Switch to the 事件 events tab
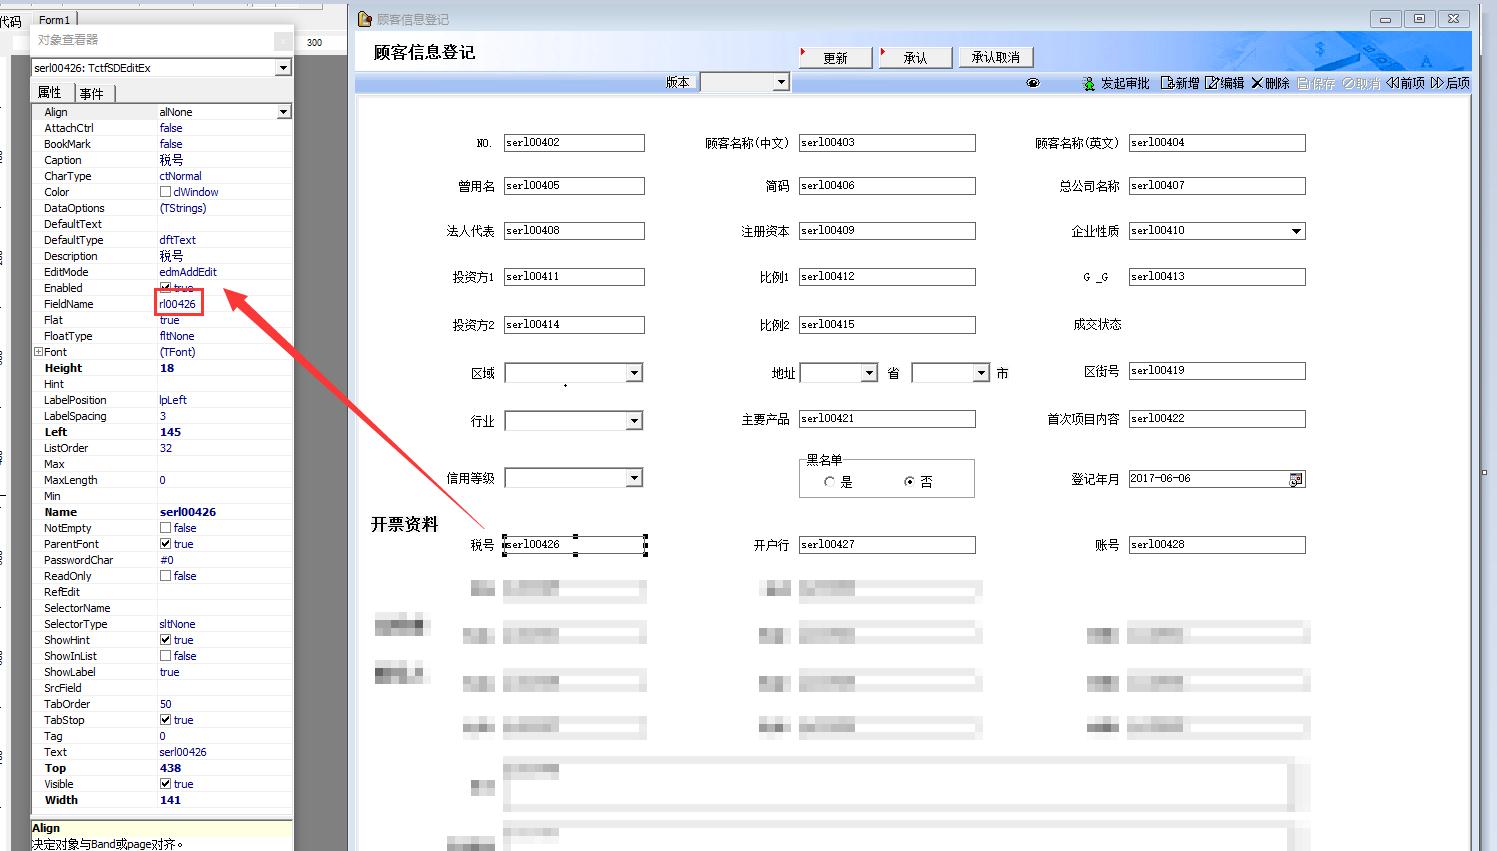 point(92,93)
